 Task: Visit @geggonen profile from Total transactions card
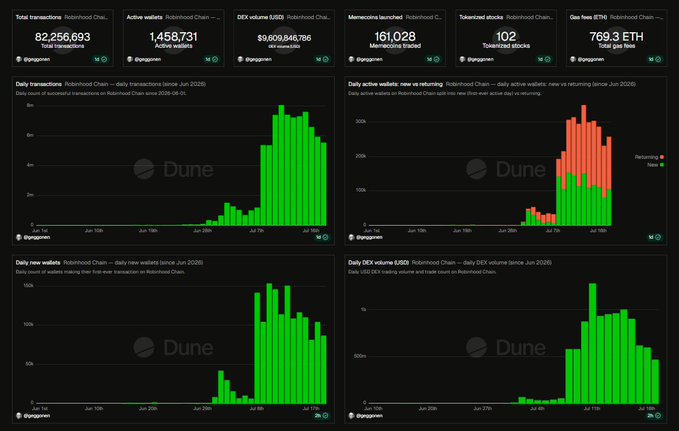36,59
